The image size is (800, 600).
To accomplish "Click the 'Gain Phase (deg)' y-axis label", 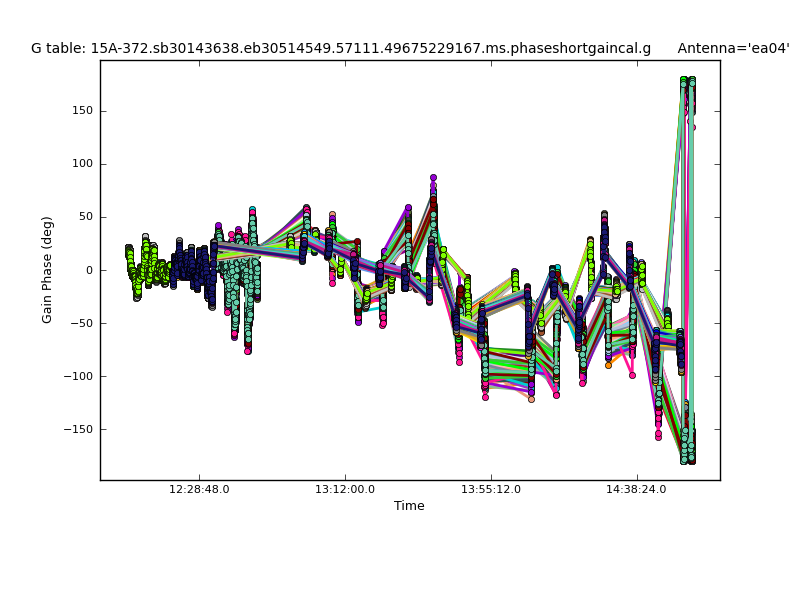I will tap(47, 270).
